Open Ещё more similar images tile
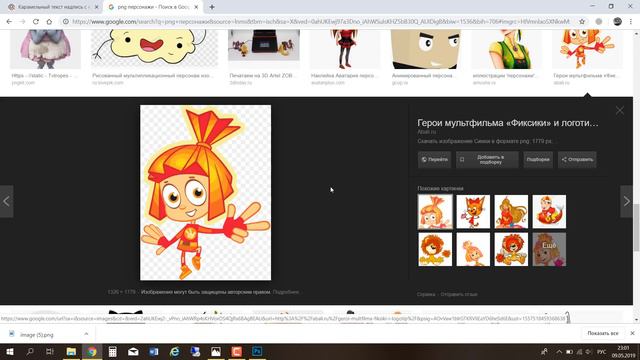This screenshot has height=360, width=640. click(549, 249)
